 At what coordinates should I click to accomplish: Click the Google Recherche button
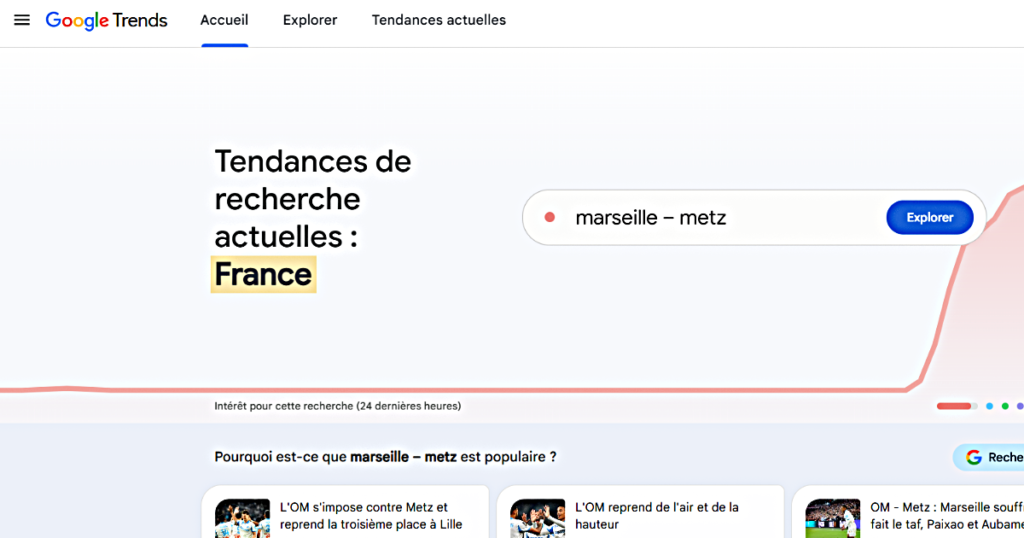(x=989, y=457)
